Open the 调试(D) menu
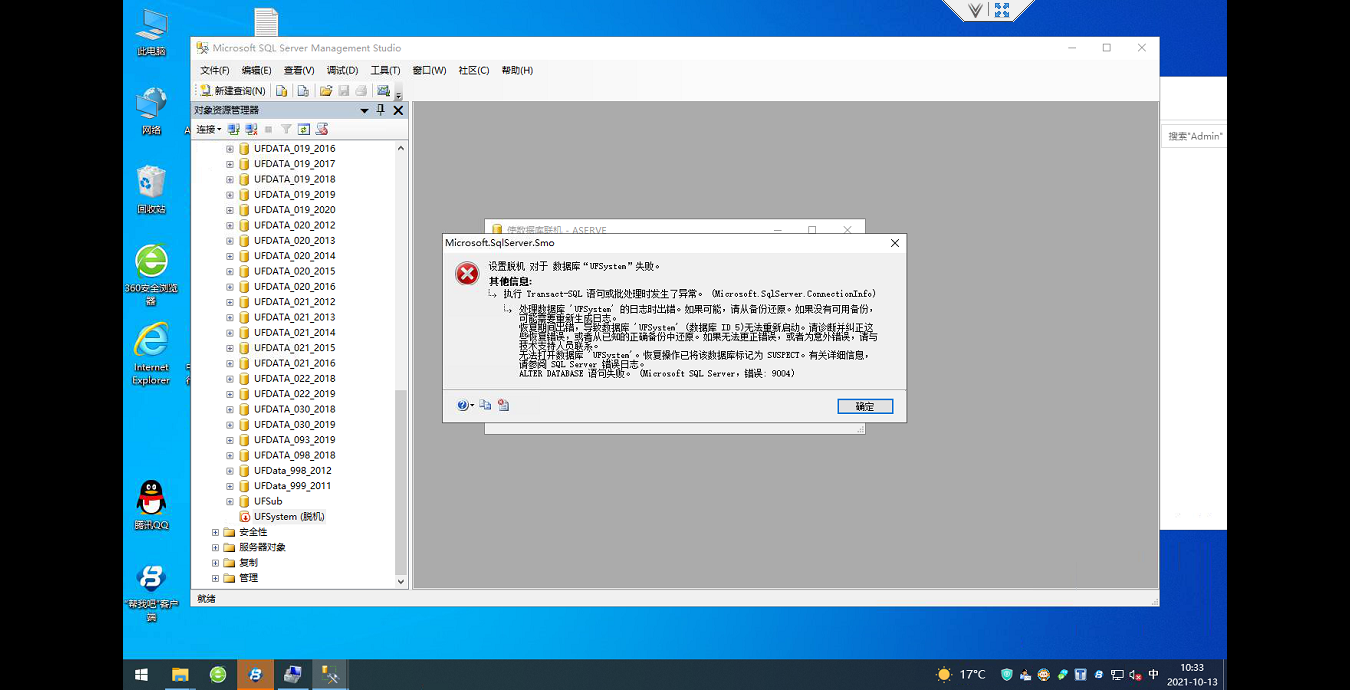The height and width of the screenshot is (690, 1350). (x=342, y=70)
